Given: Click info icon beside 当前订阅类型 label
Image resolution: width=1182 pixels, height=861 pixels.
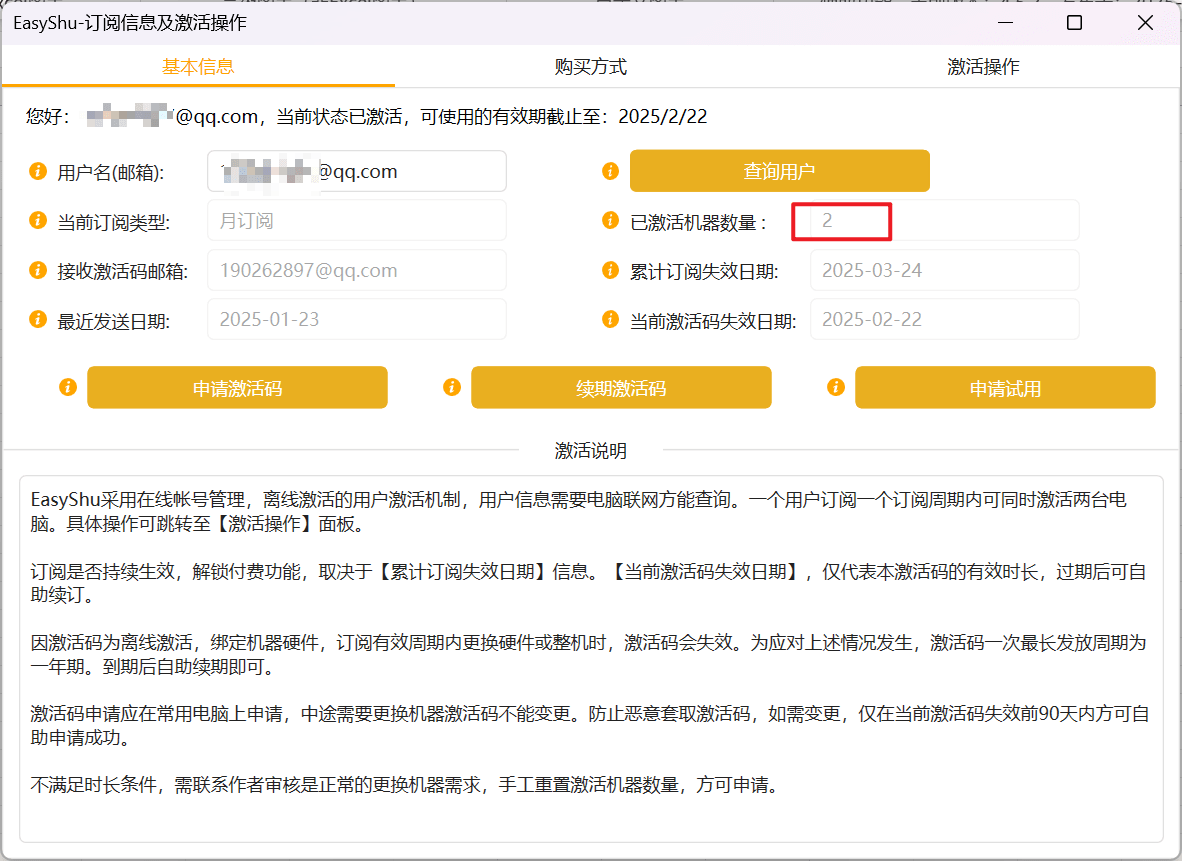Looking at the screenshot, I should (38, 220).
